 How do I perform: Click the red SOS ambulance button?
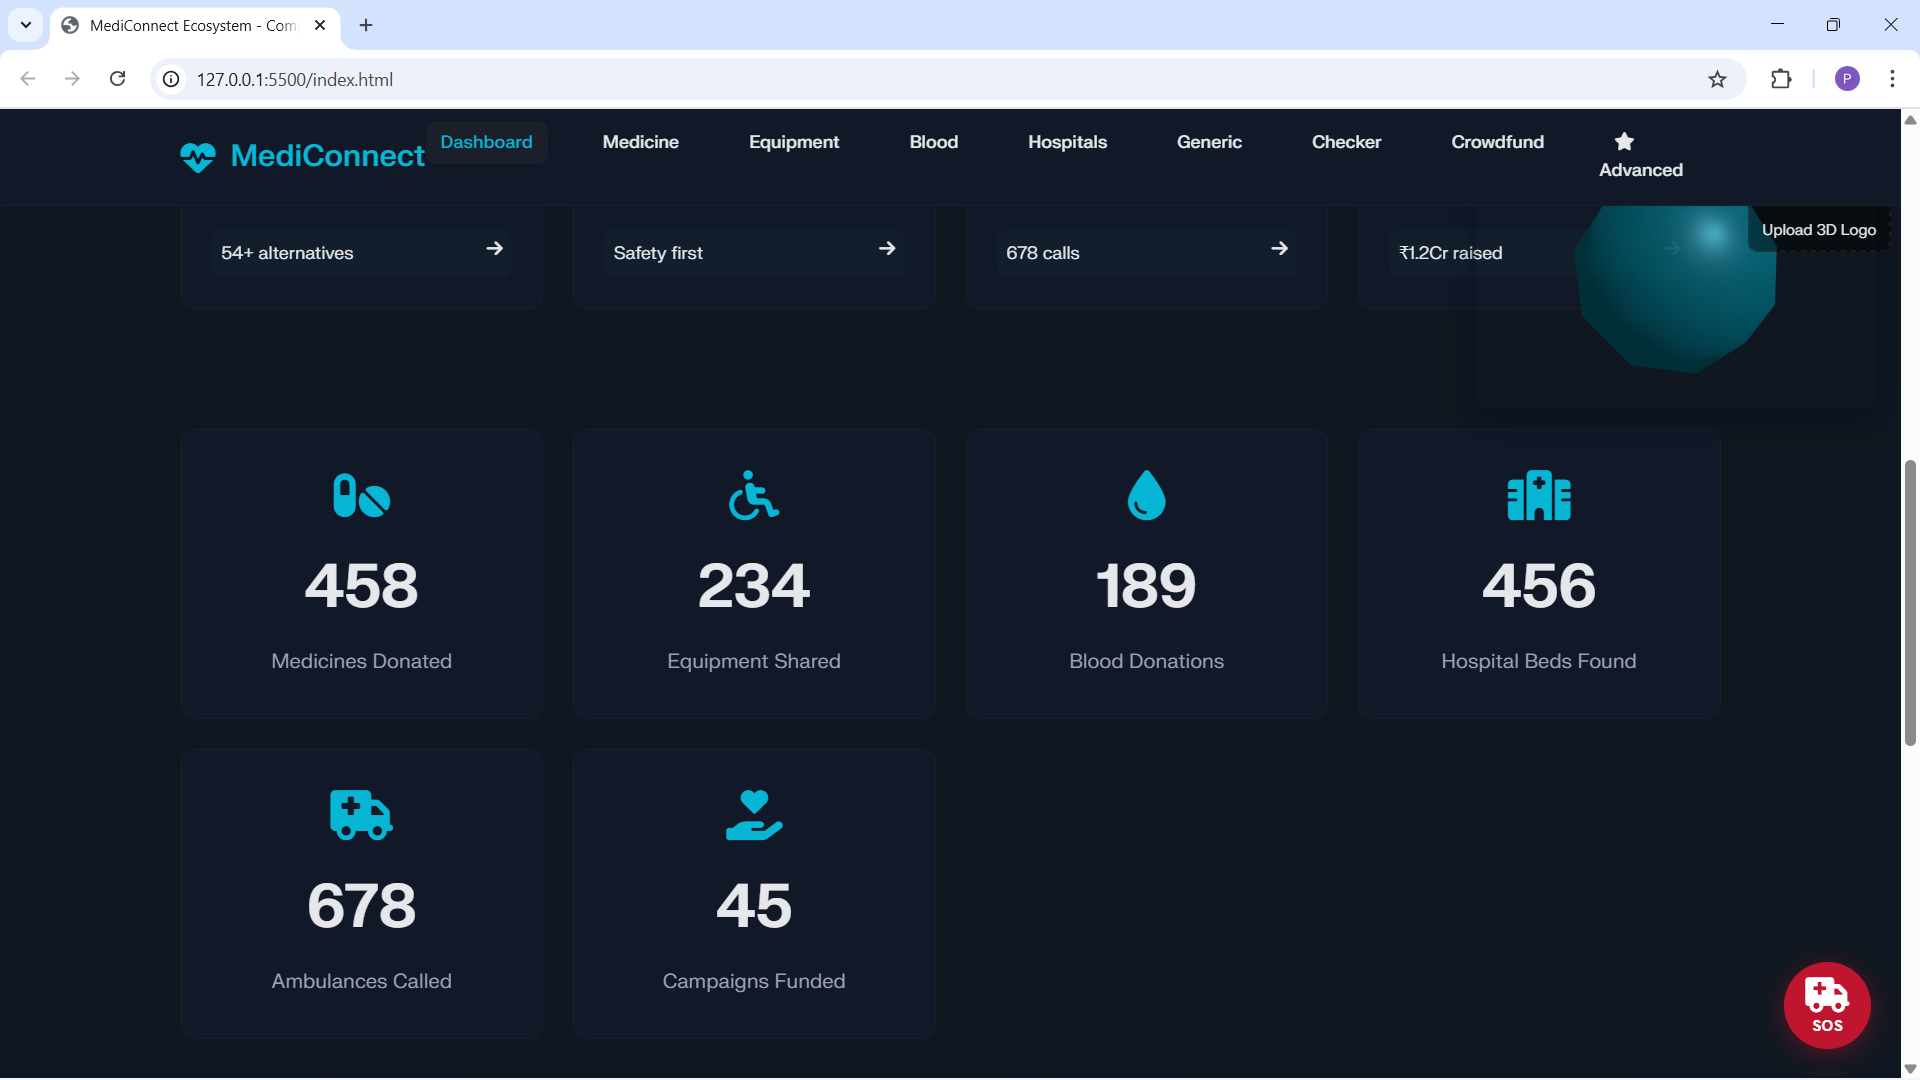pos(1826,1005)
